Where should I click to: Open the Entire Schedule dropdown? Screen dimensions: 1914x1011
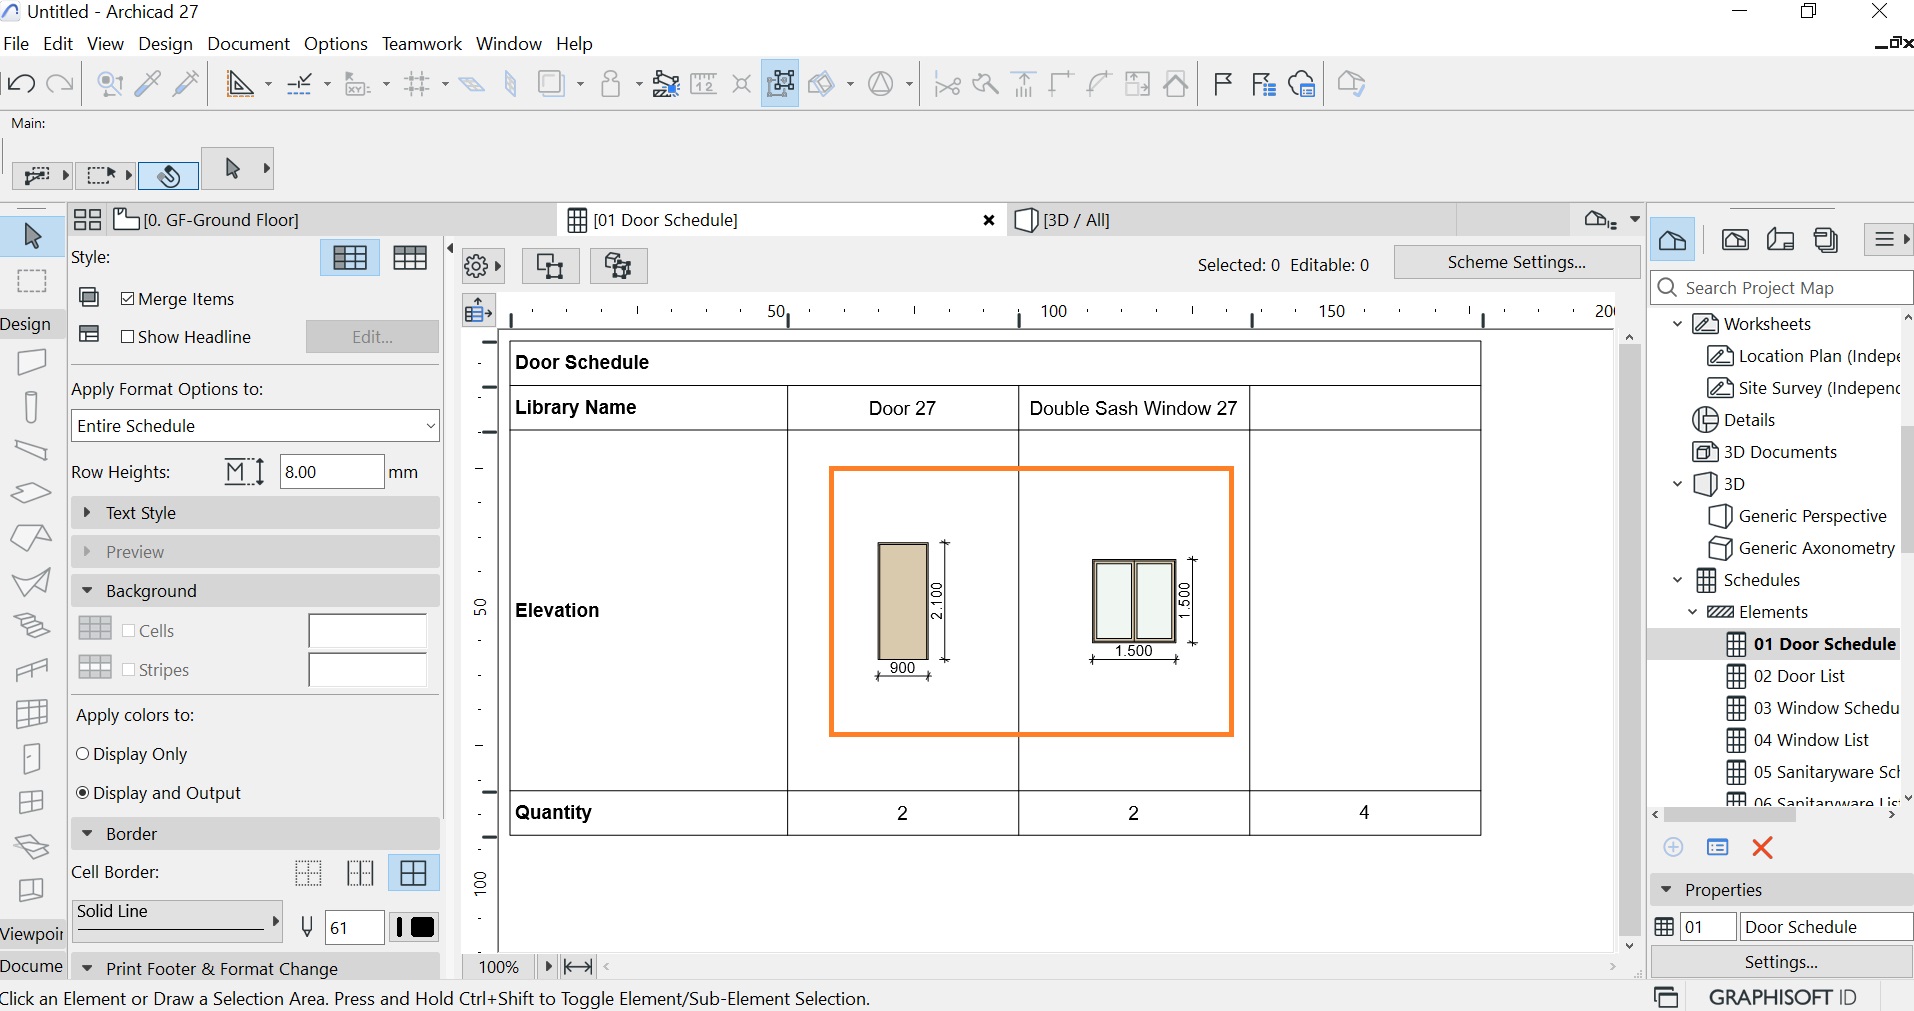(255, 426)
